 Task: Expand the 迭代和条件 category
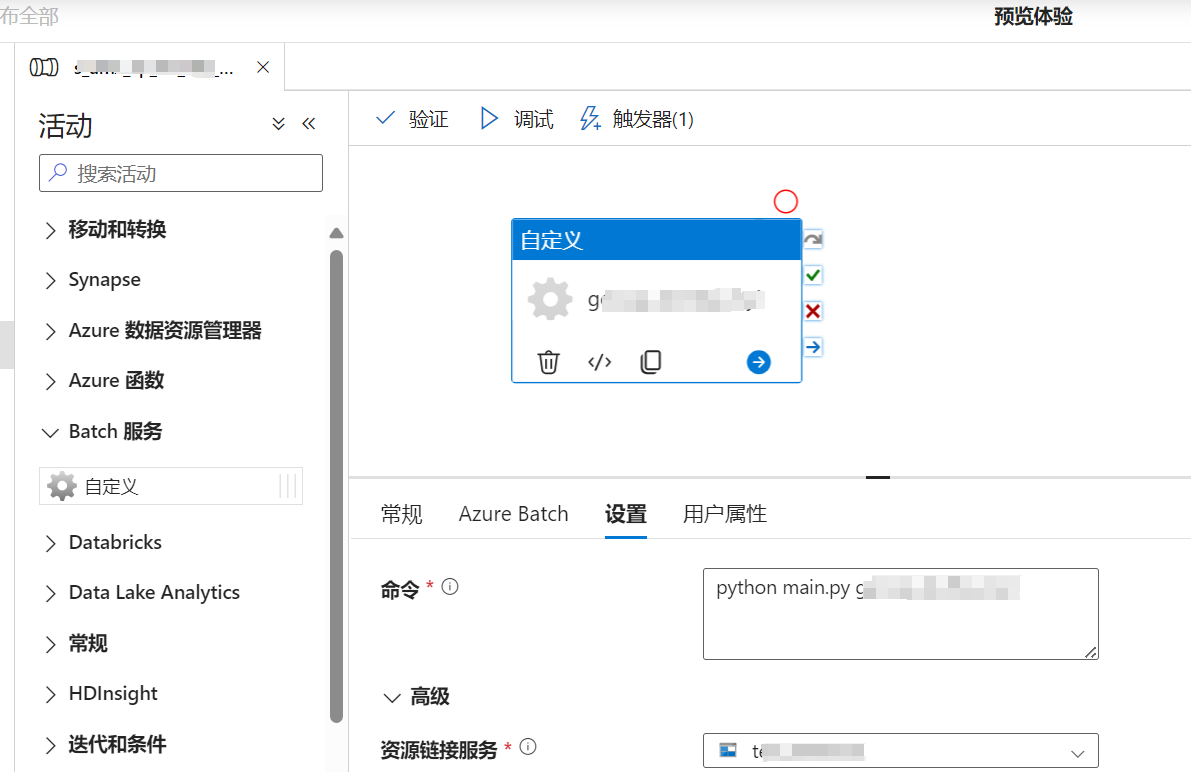[50, 745]
